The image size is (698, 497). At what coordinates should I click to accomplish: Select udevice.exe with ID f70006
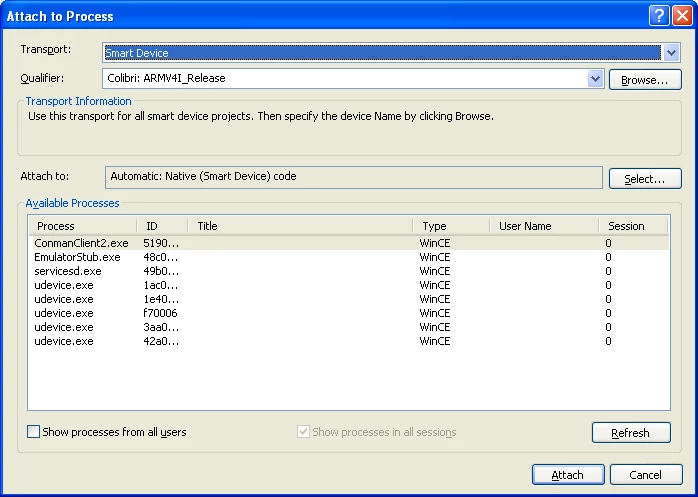click(64, 313)
